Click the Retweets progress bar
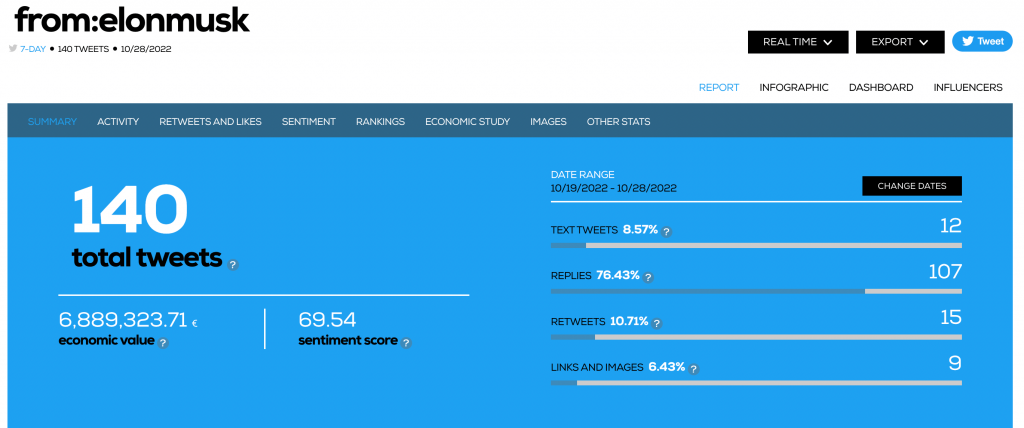Image resolution: width=1024 pixels, height=428 pixels. pos(756,337)
